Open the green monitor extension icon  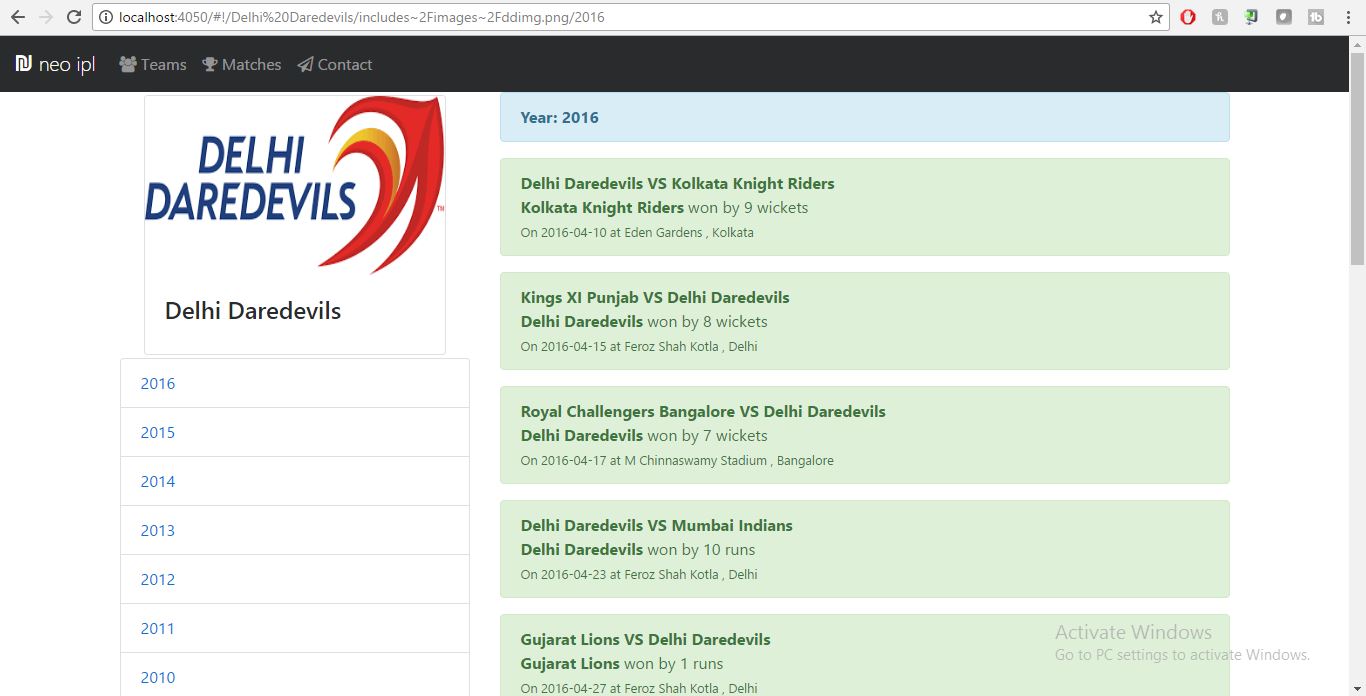tap(1252, 17)
